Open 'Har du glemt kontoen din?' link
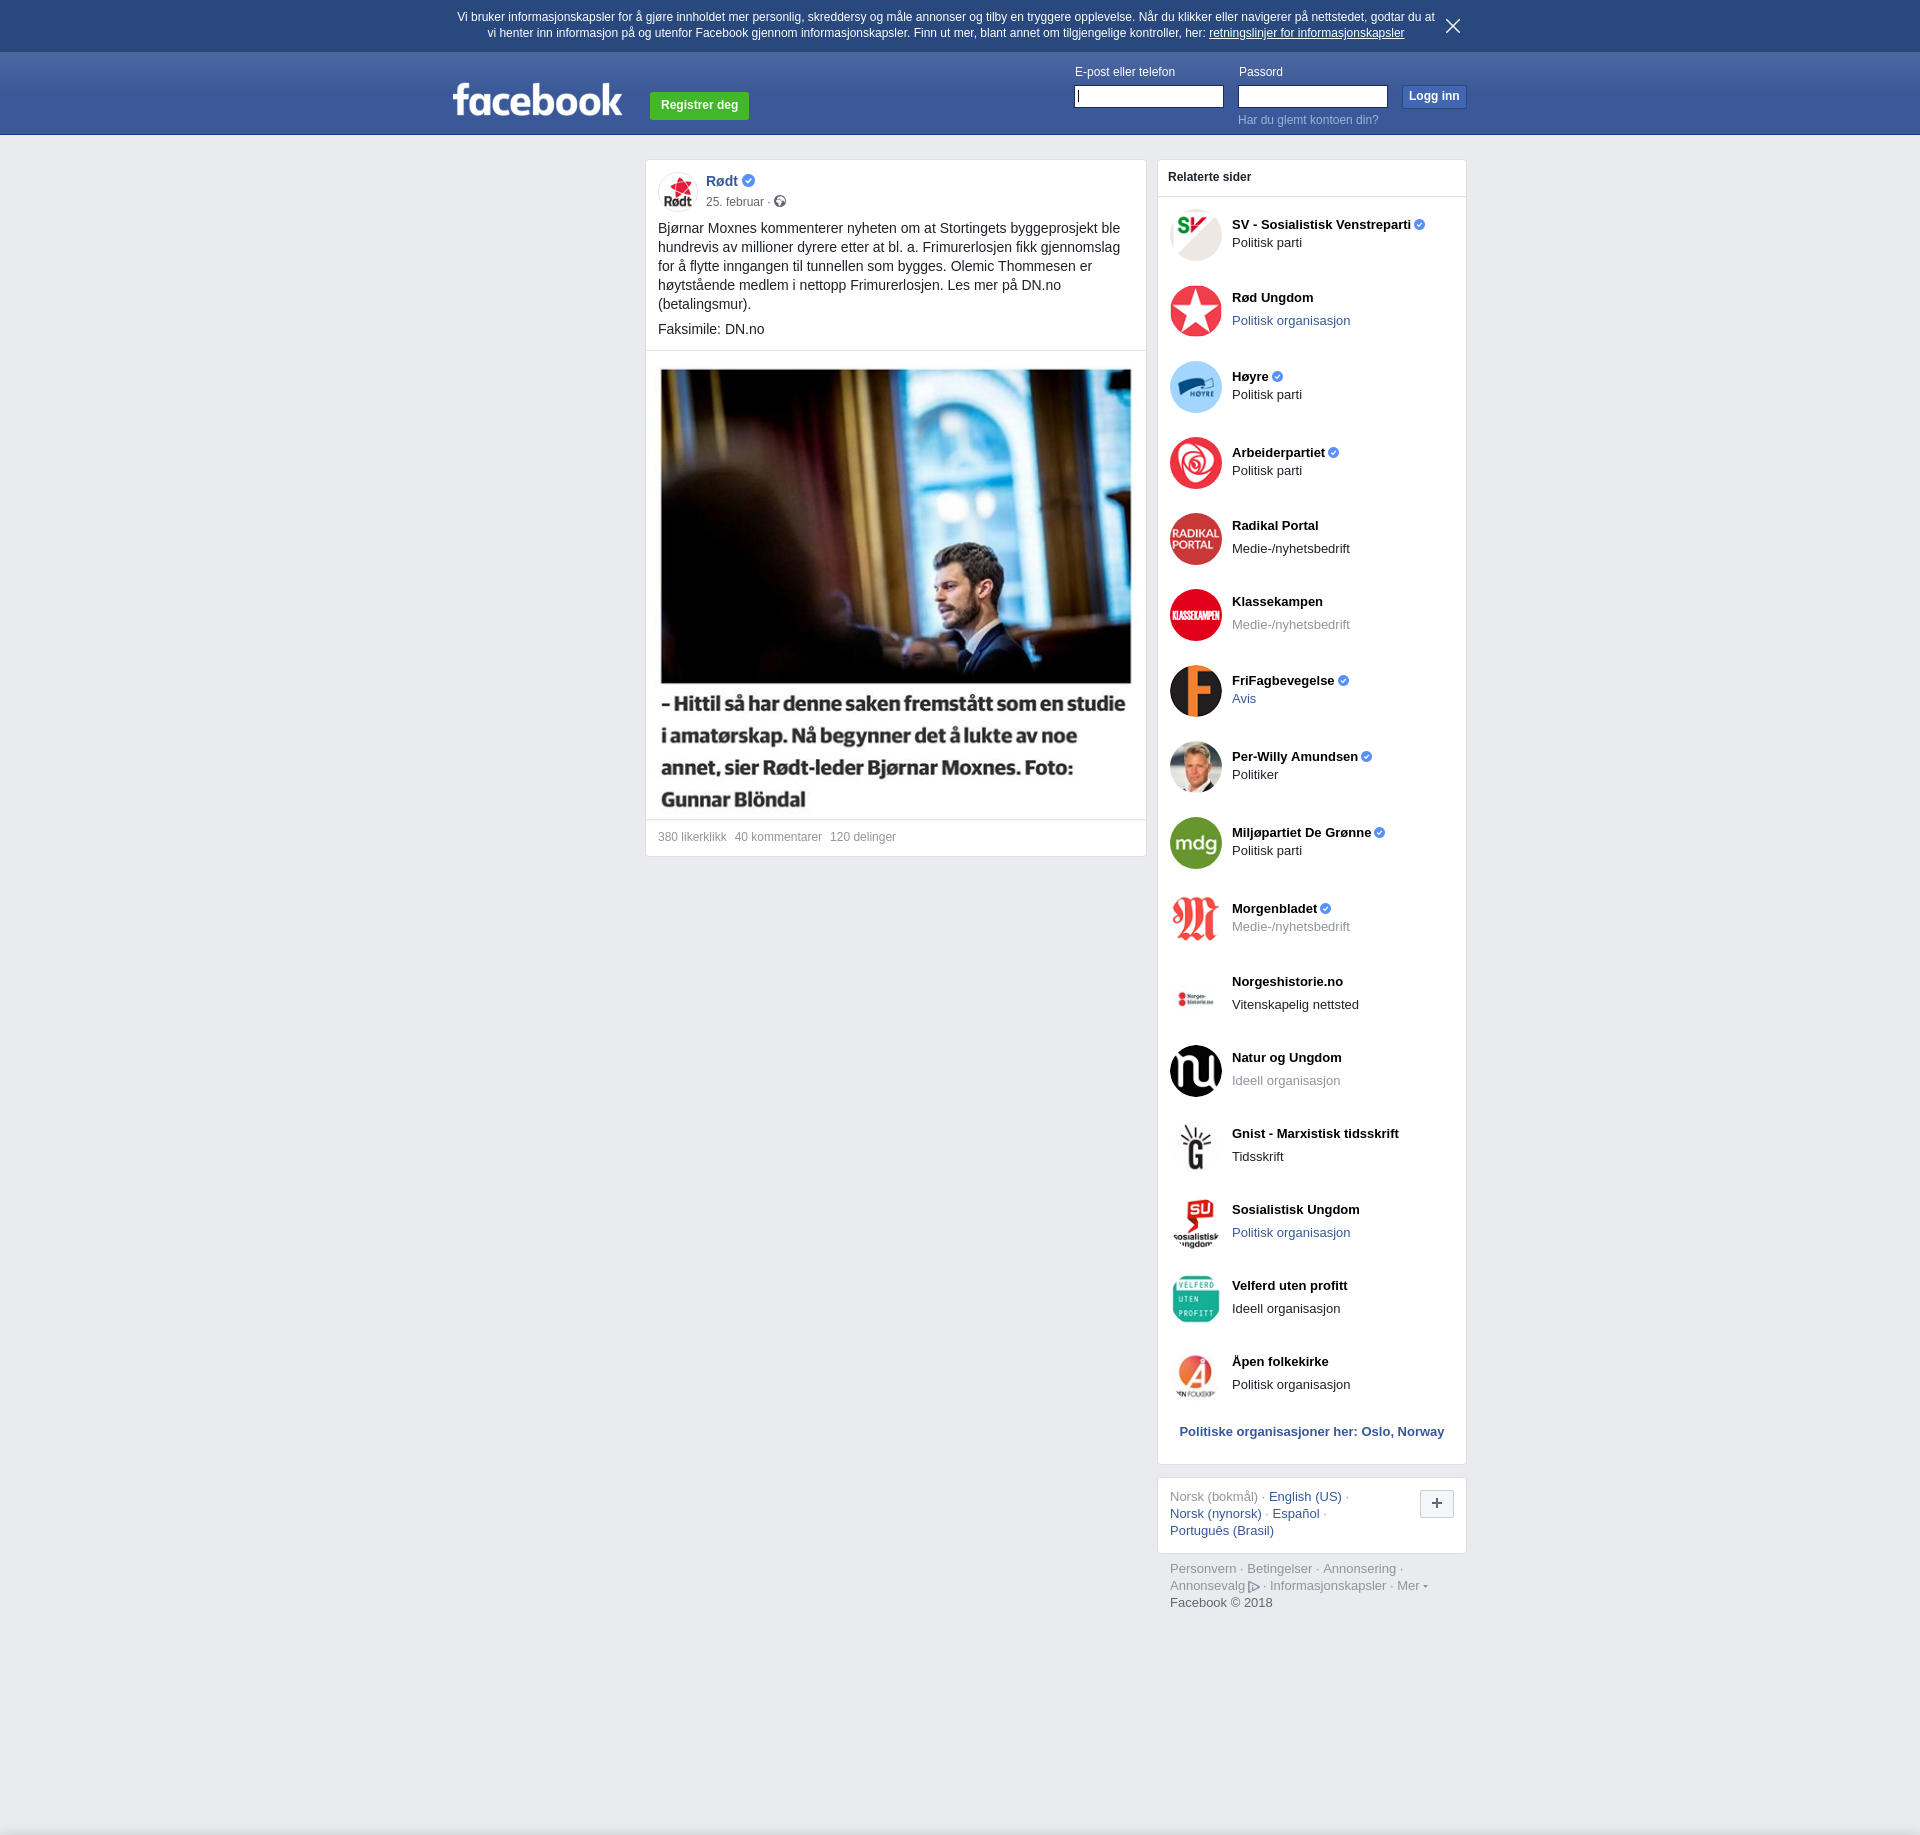This screenshot has height=1835, width=1920. coord(1308,120)
